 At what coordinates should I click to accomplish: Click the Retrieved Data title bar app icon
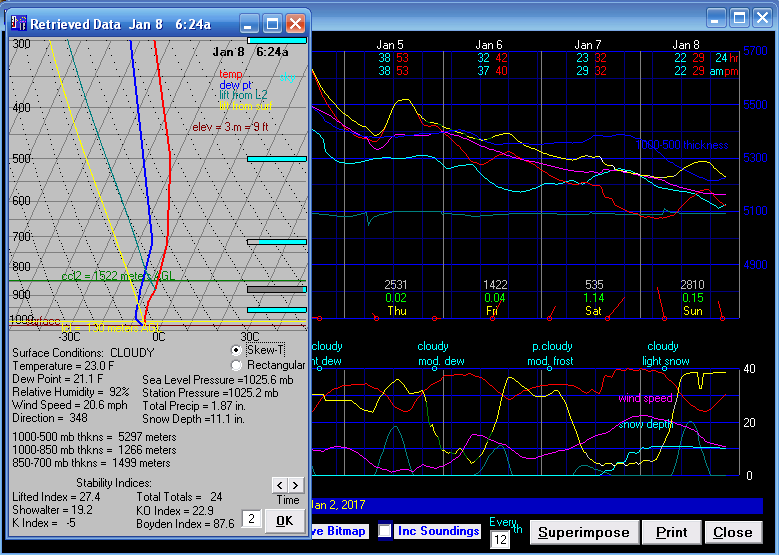pyautogui.click(x=16, y=23)
